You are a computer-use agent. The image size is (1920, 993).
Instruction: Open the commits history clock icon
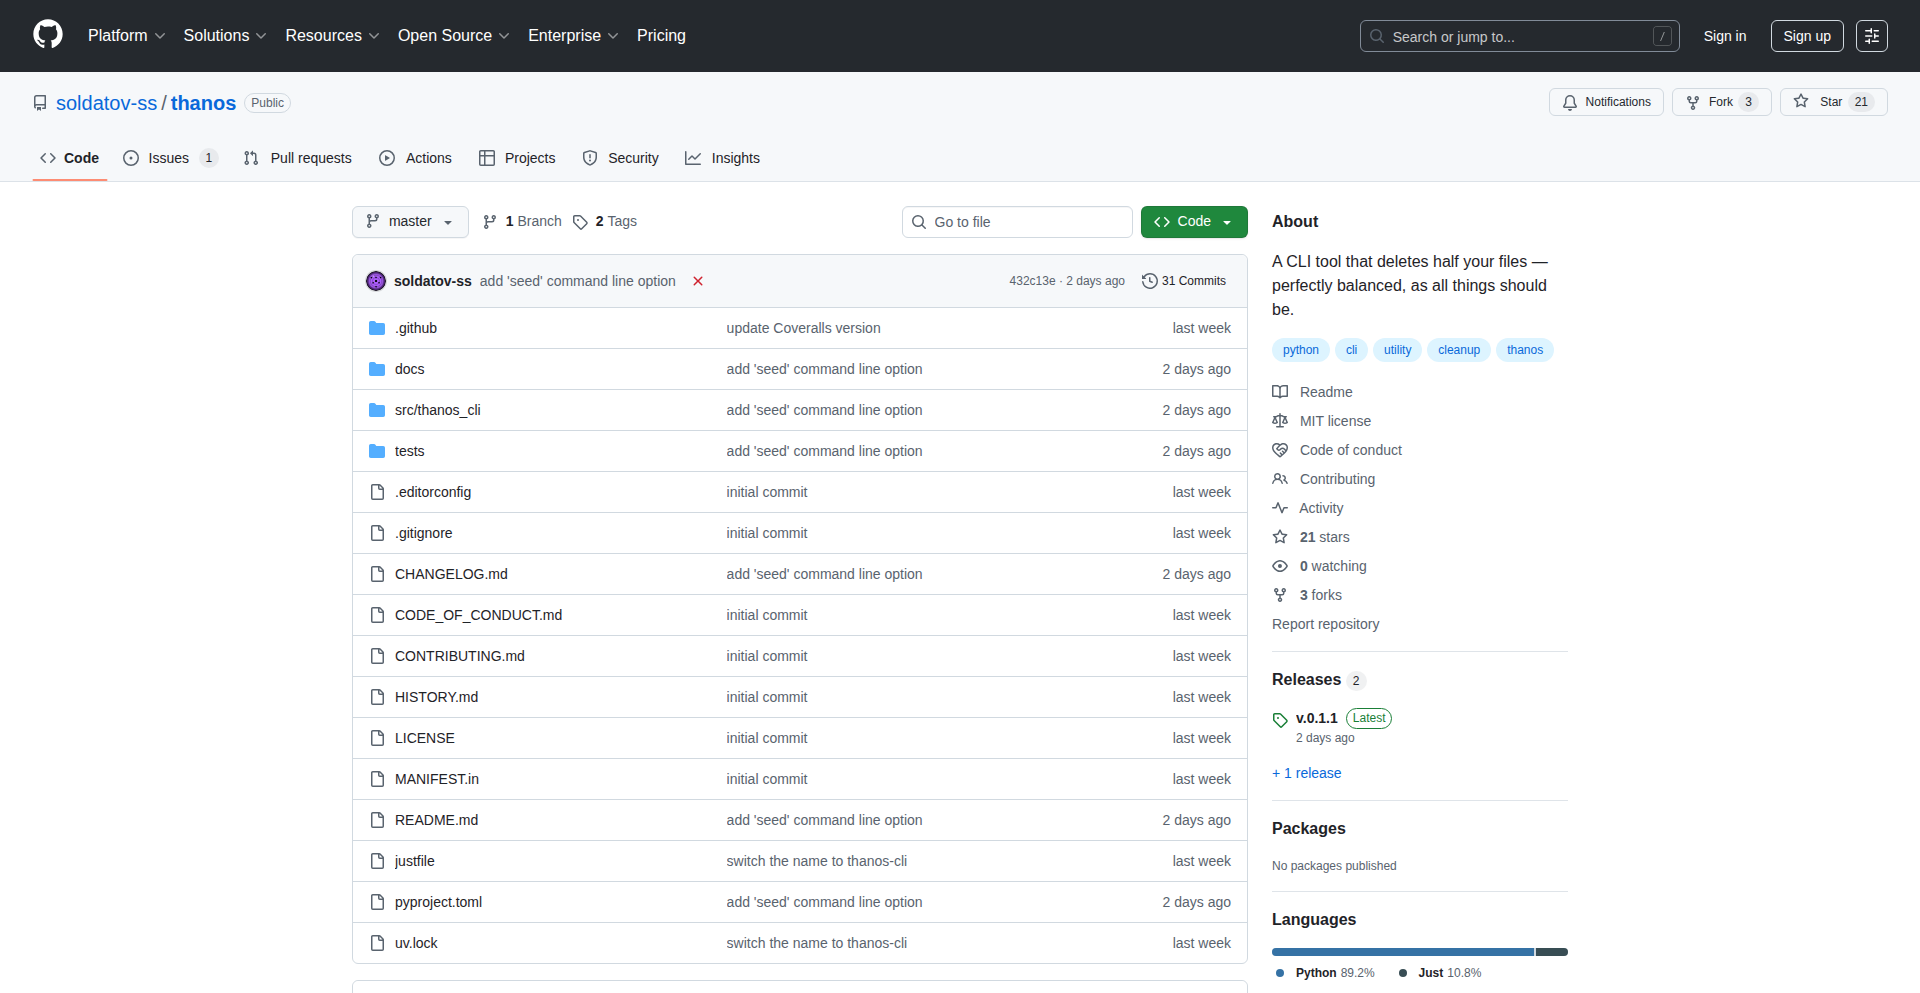[x=1149, y=281]
